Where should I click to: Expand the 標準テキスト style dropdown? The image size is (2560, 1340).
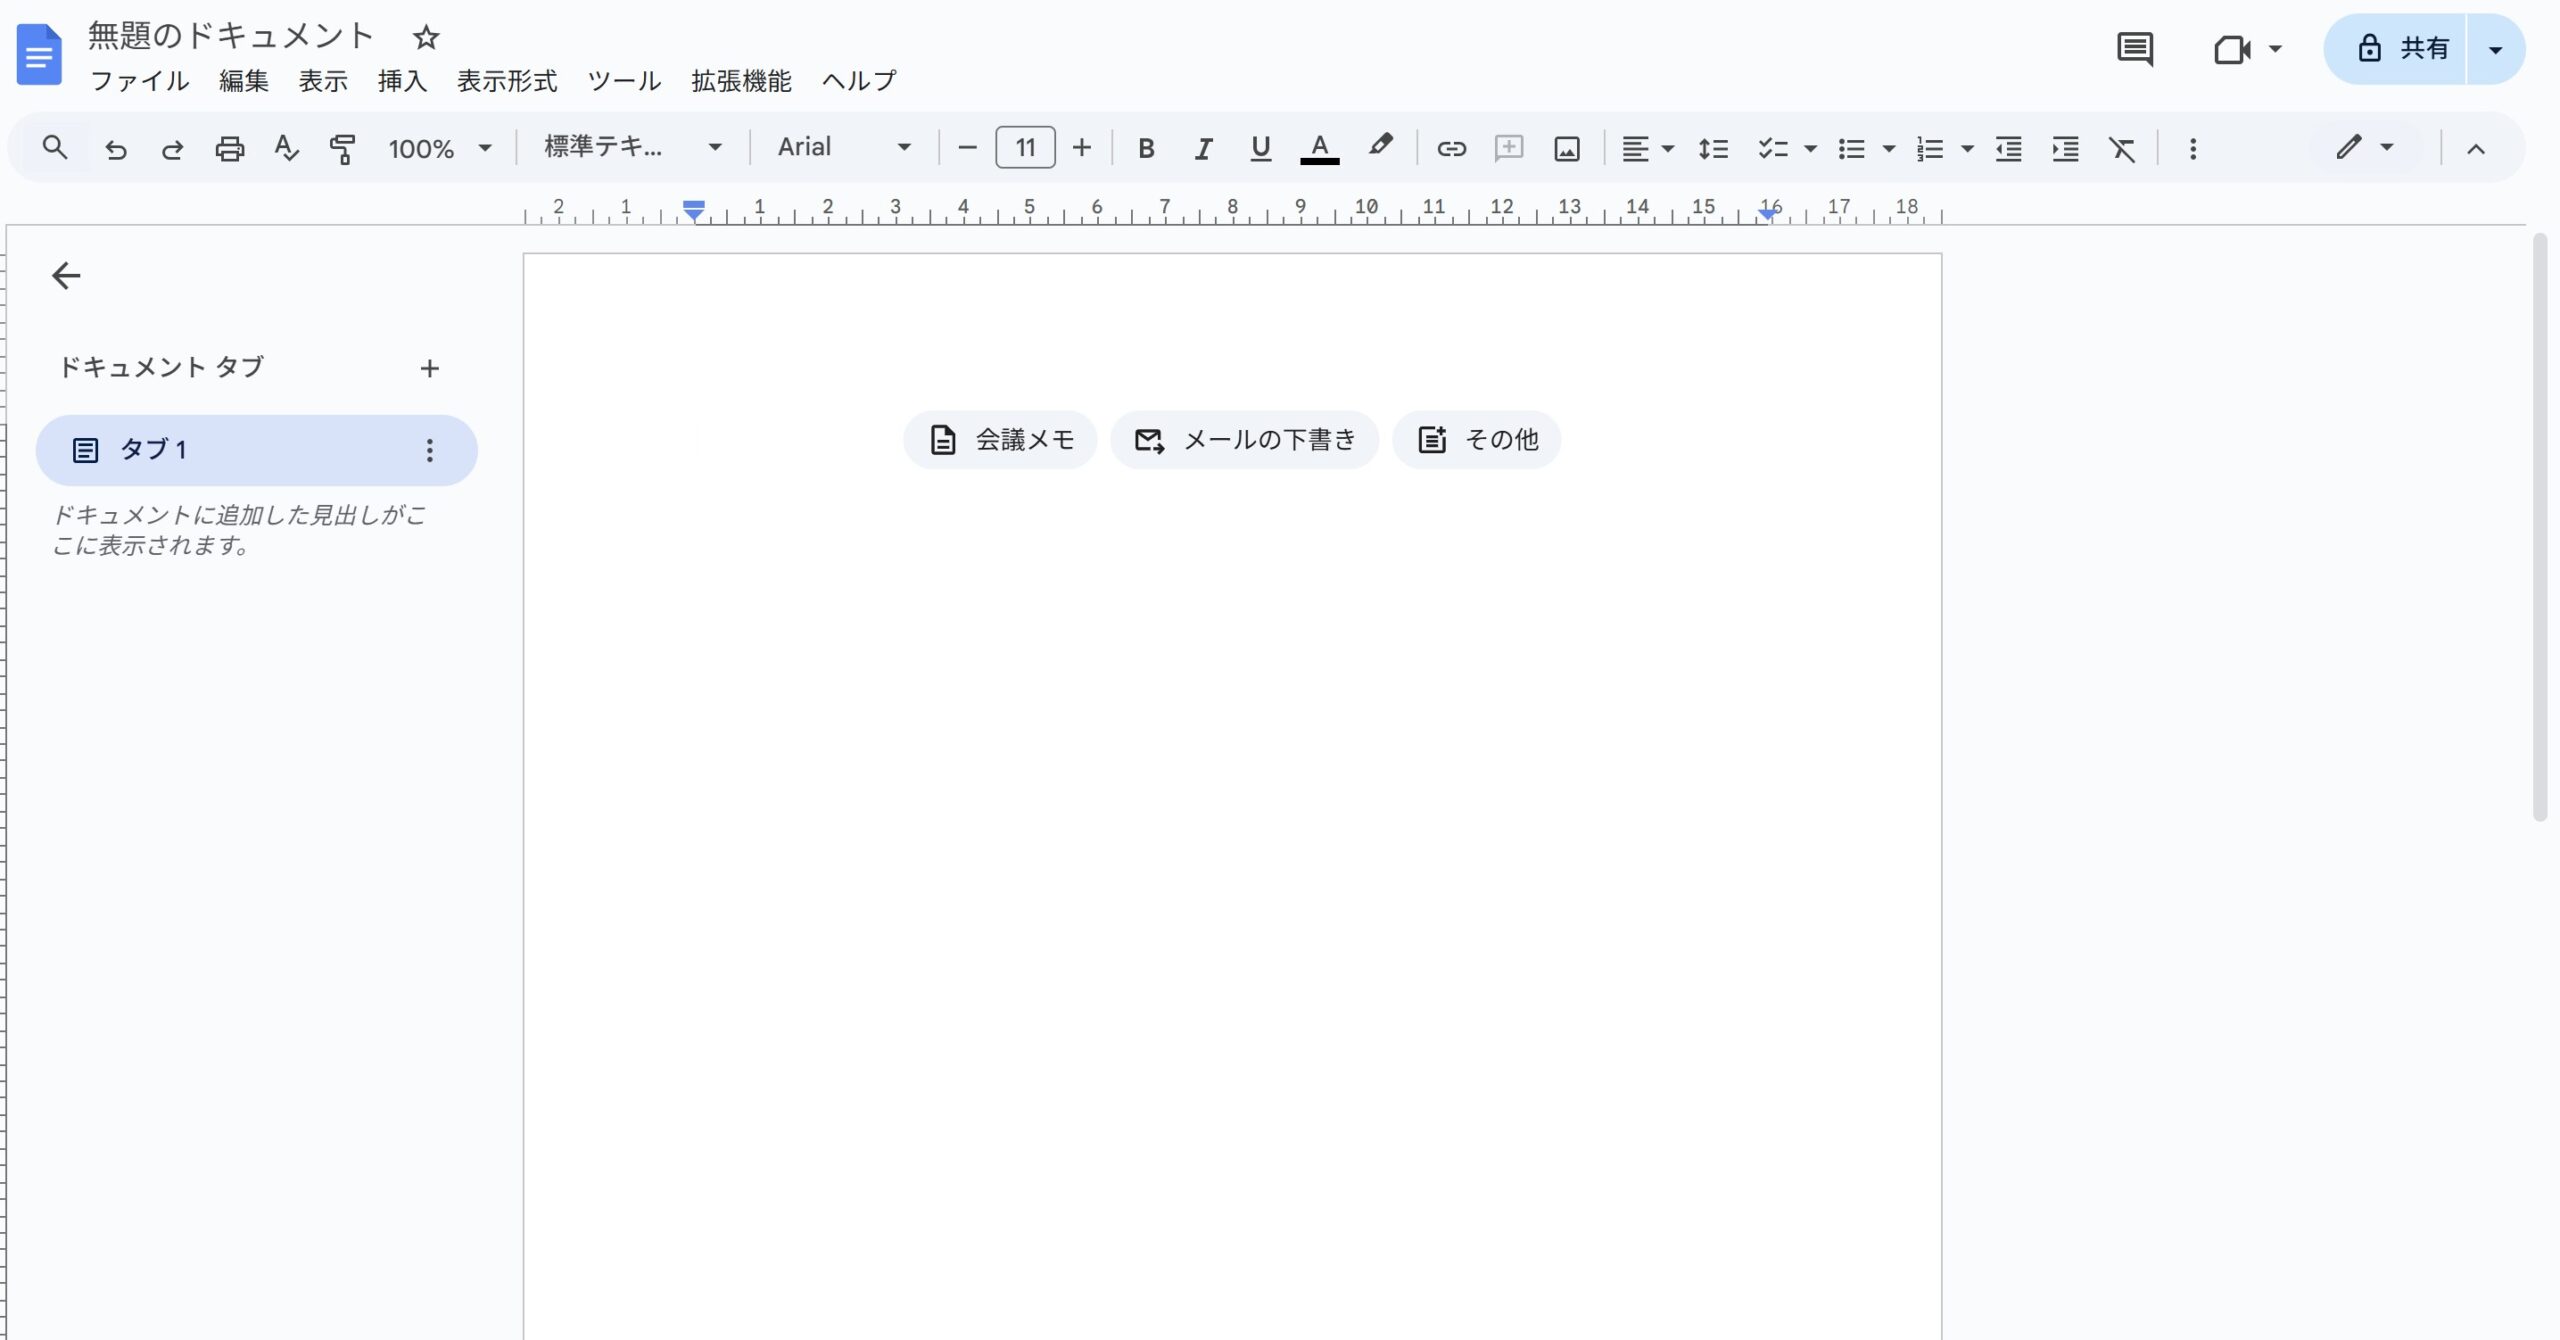pos(632,148)
